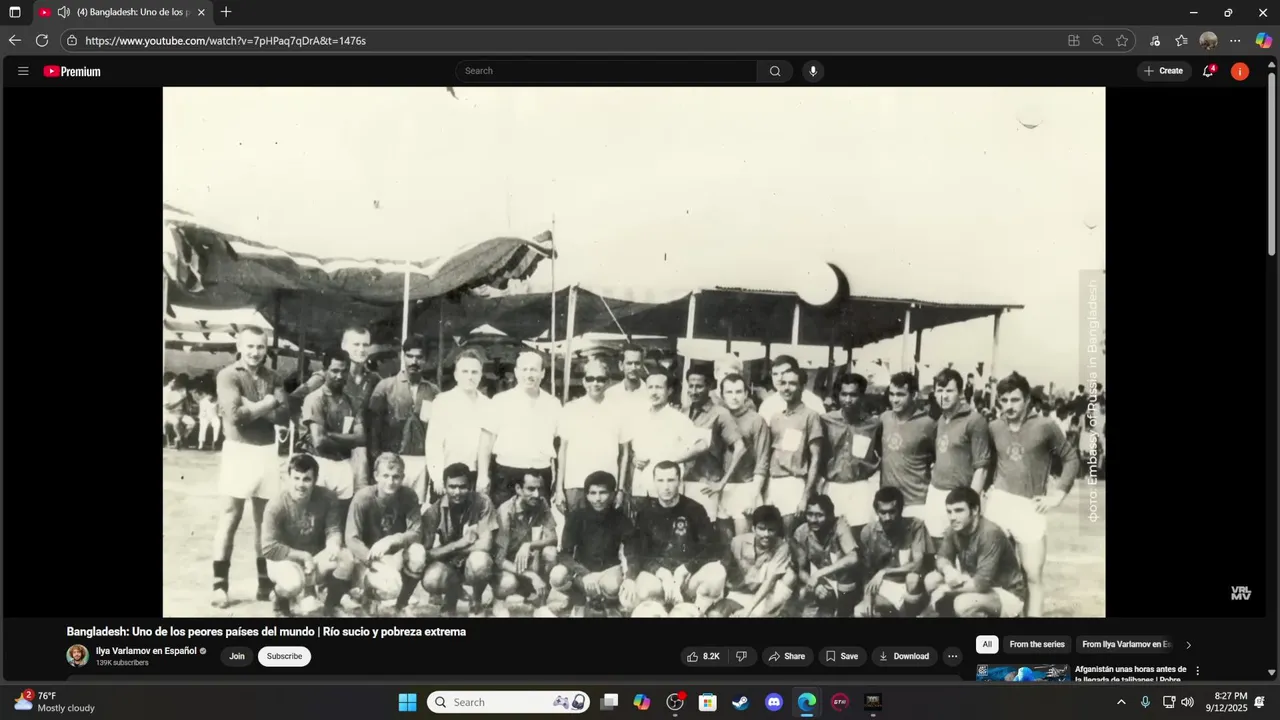Open the YouTube account avatar menu
This screenshot has width=1280, height=720.
pos(1240,71)
